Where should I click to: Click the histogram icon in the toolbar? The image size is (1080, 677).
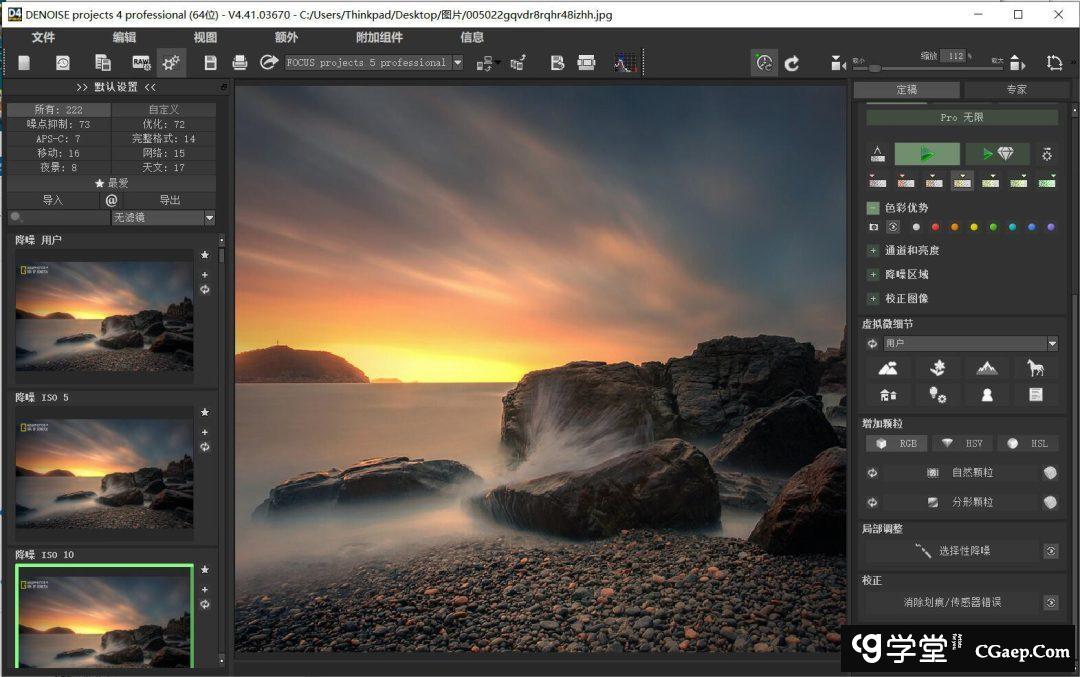(x=624, y=63)
